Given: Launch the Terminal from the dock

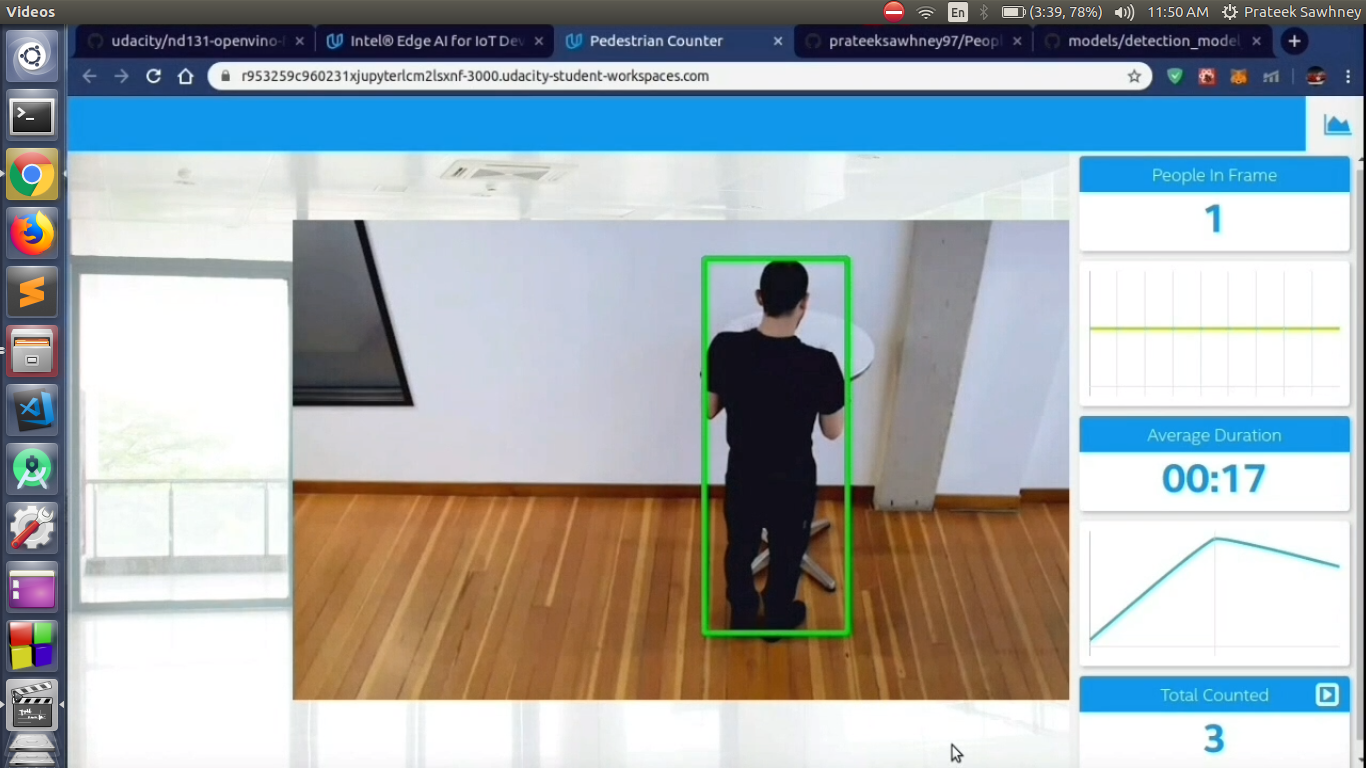Looking at the screenshot, I should 32,116.
